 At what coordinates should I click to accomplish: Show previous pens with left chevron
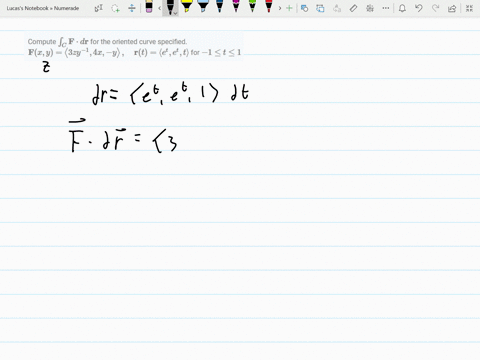click(159, 8)
